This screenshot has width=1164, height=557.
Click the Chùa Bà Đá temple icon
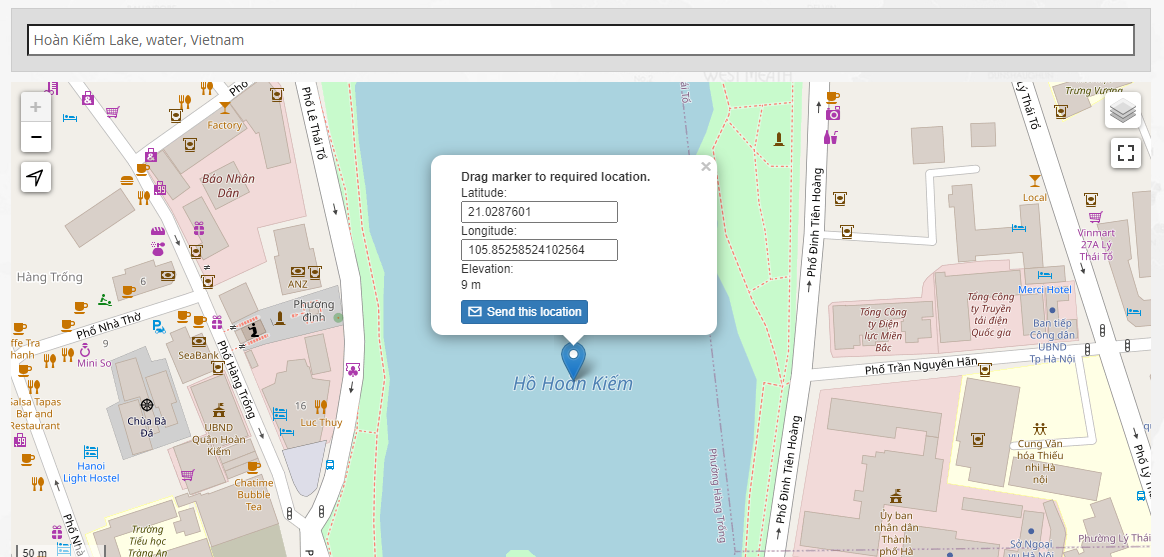click(x=146, y=405)
